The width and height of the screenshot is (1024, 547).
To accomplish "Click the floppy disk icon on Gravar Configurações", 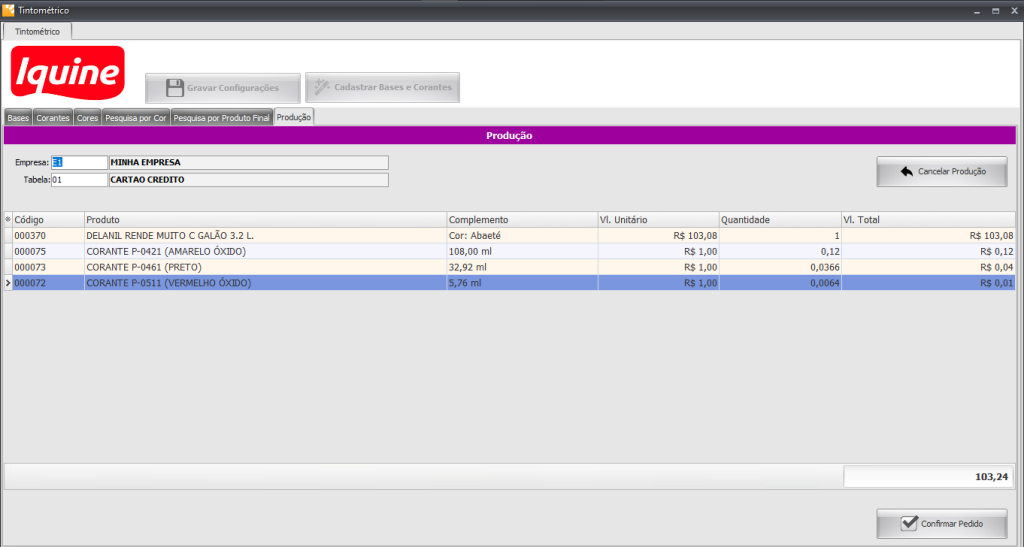I will 174,87.
